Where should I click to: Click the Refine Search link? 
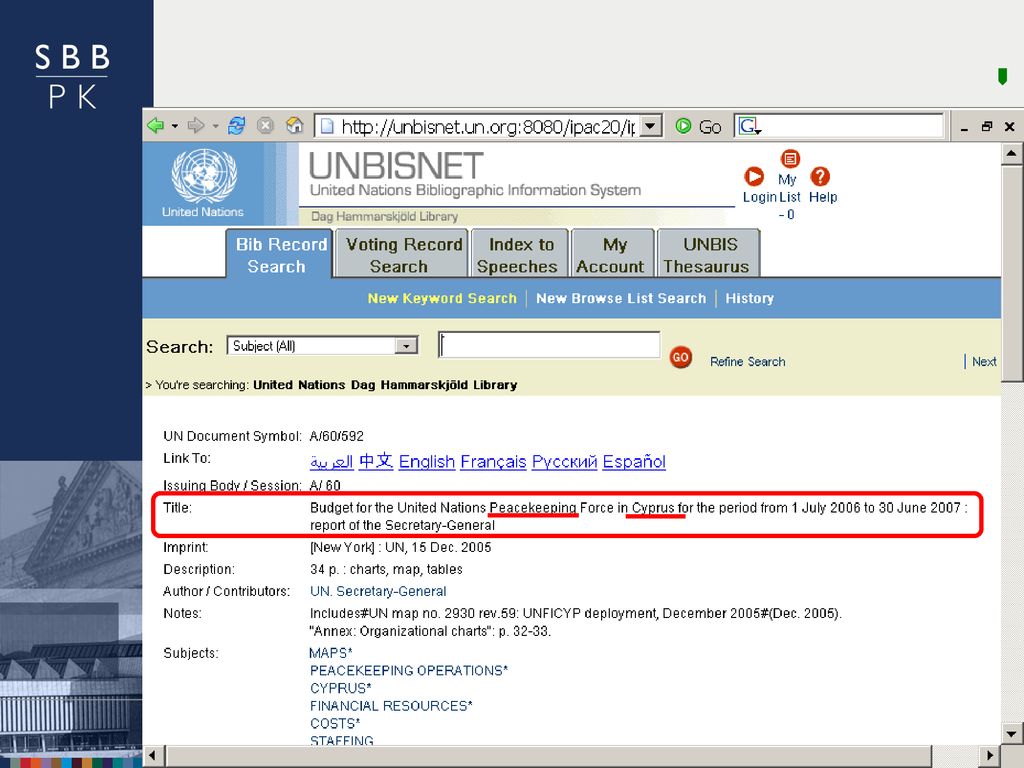(748, 362)
